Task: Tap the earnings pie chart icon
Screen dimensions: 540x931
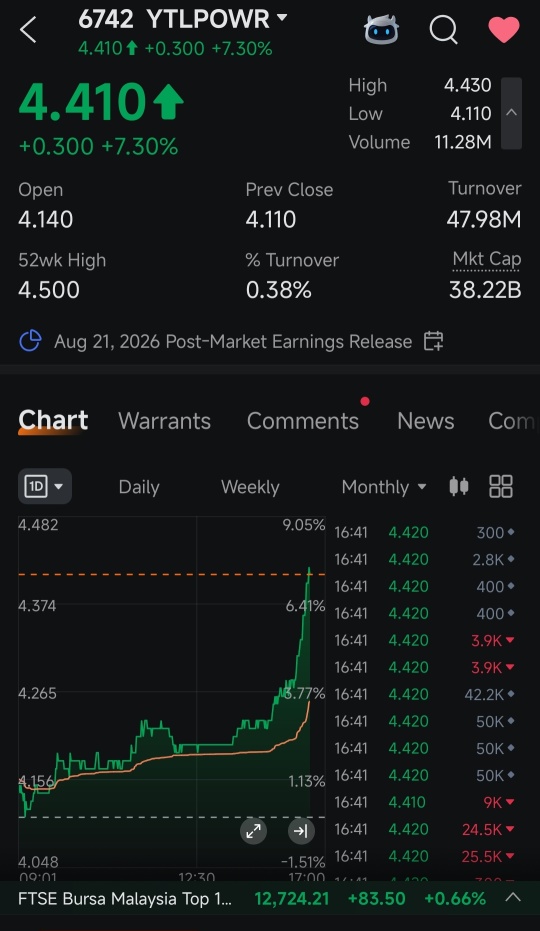Action: (30, 341)
